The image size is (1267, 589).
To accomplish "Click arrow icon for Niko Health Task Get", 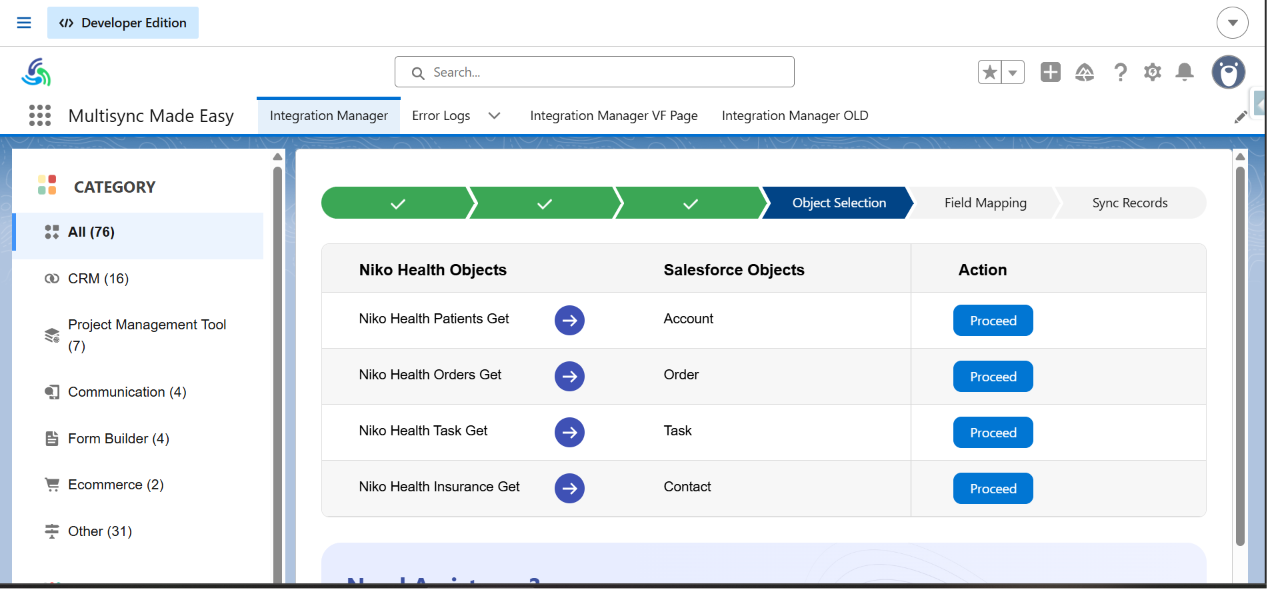I will [570, 432].
